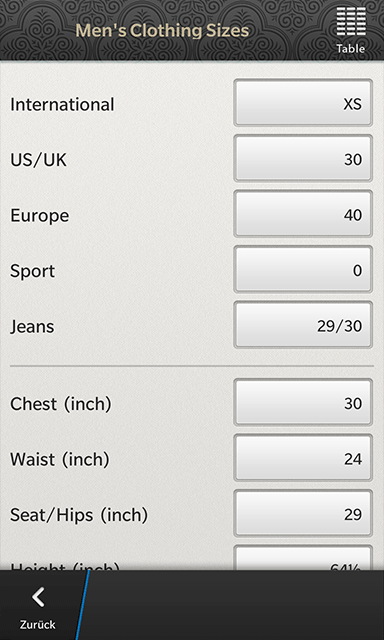
Task: Click the Chest (inch) value box
Action: pos(303,402)
